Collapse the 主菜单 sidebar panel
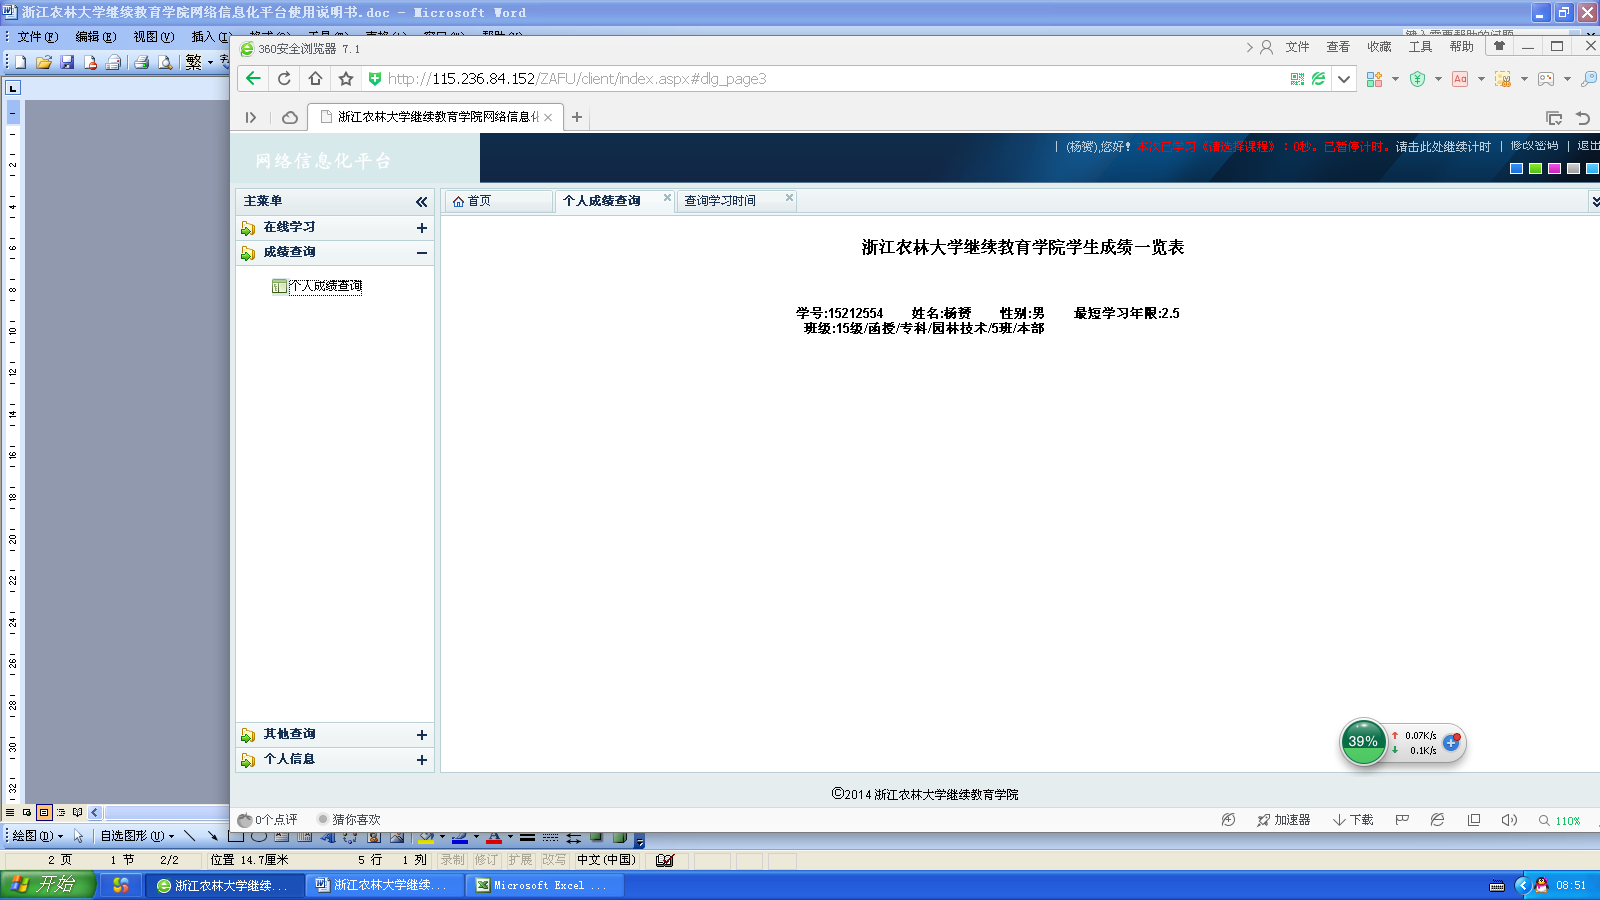This screenshot has width=1600, height=900. pos(421,202)
